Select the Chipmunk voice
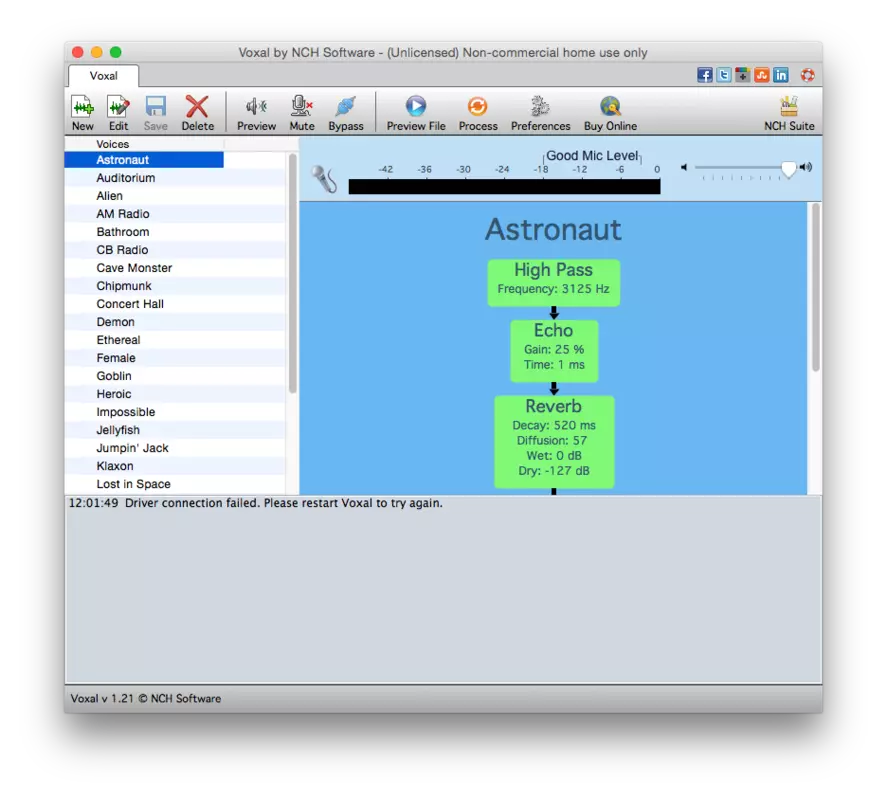The image size is (887, 800). tap(175, 286)
